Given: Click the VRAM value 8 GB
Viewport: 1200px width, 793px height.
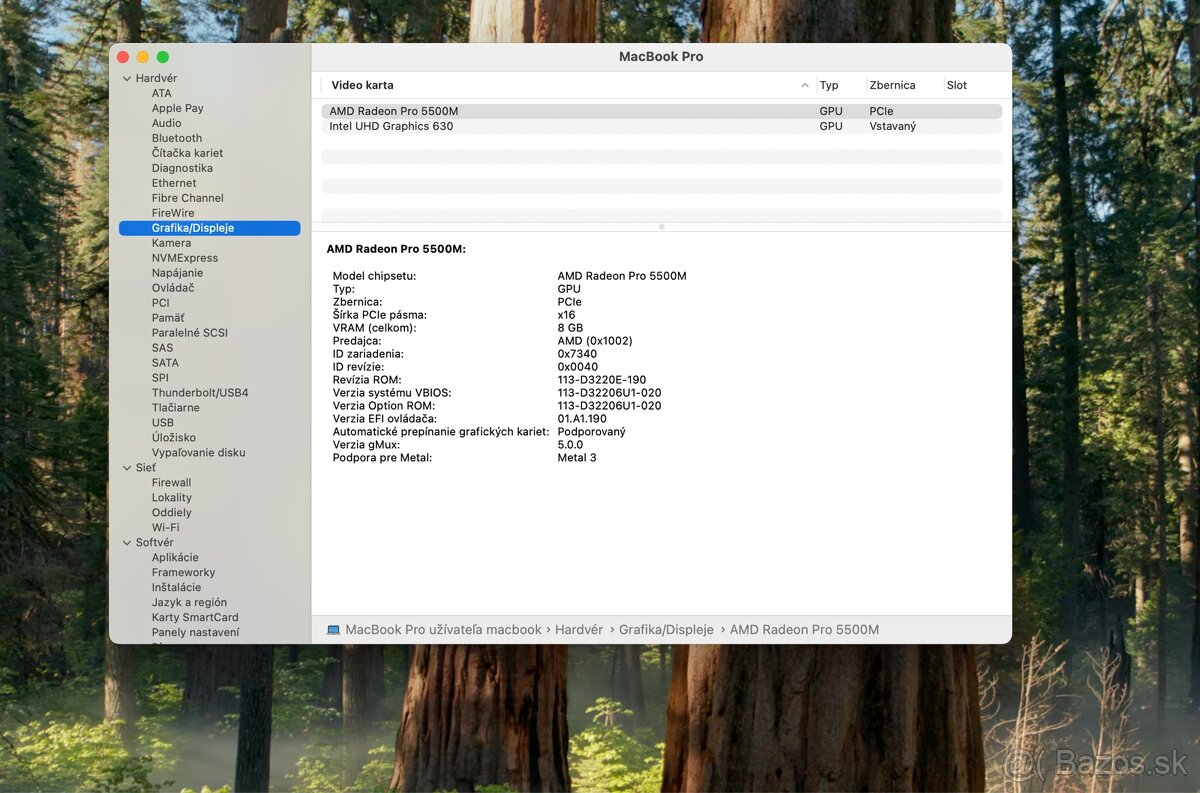Looking at the screenshot, I should 570,328.
